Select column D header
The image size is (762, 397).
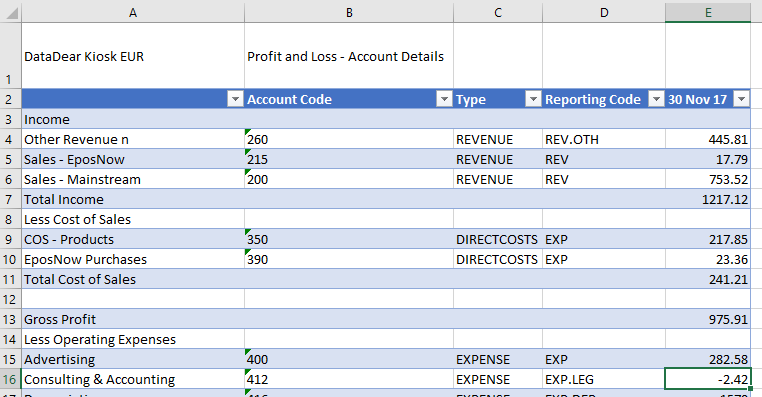tap(604, 12)
